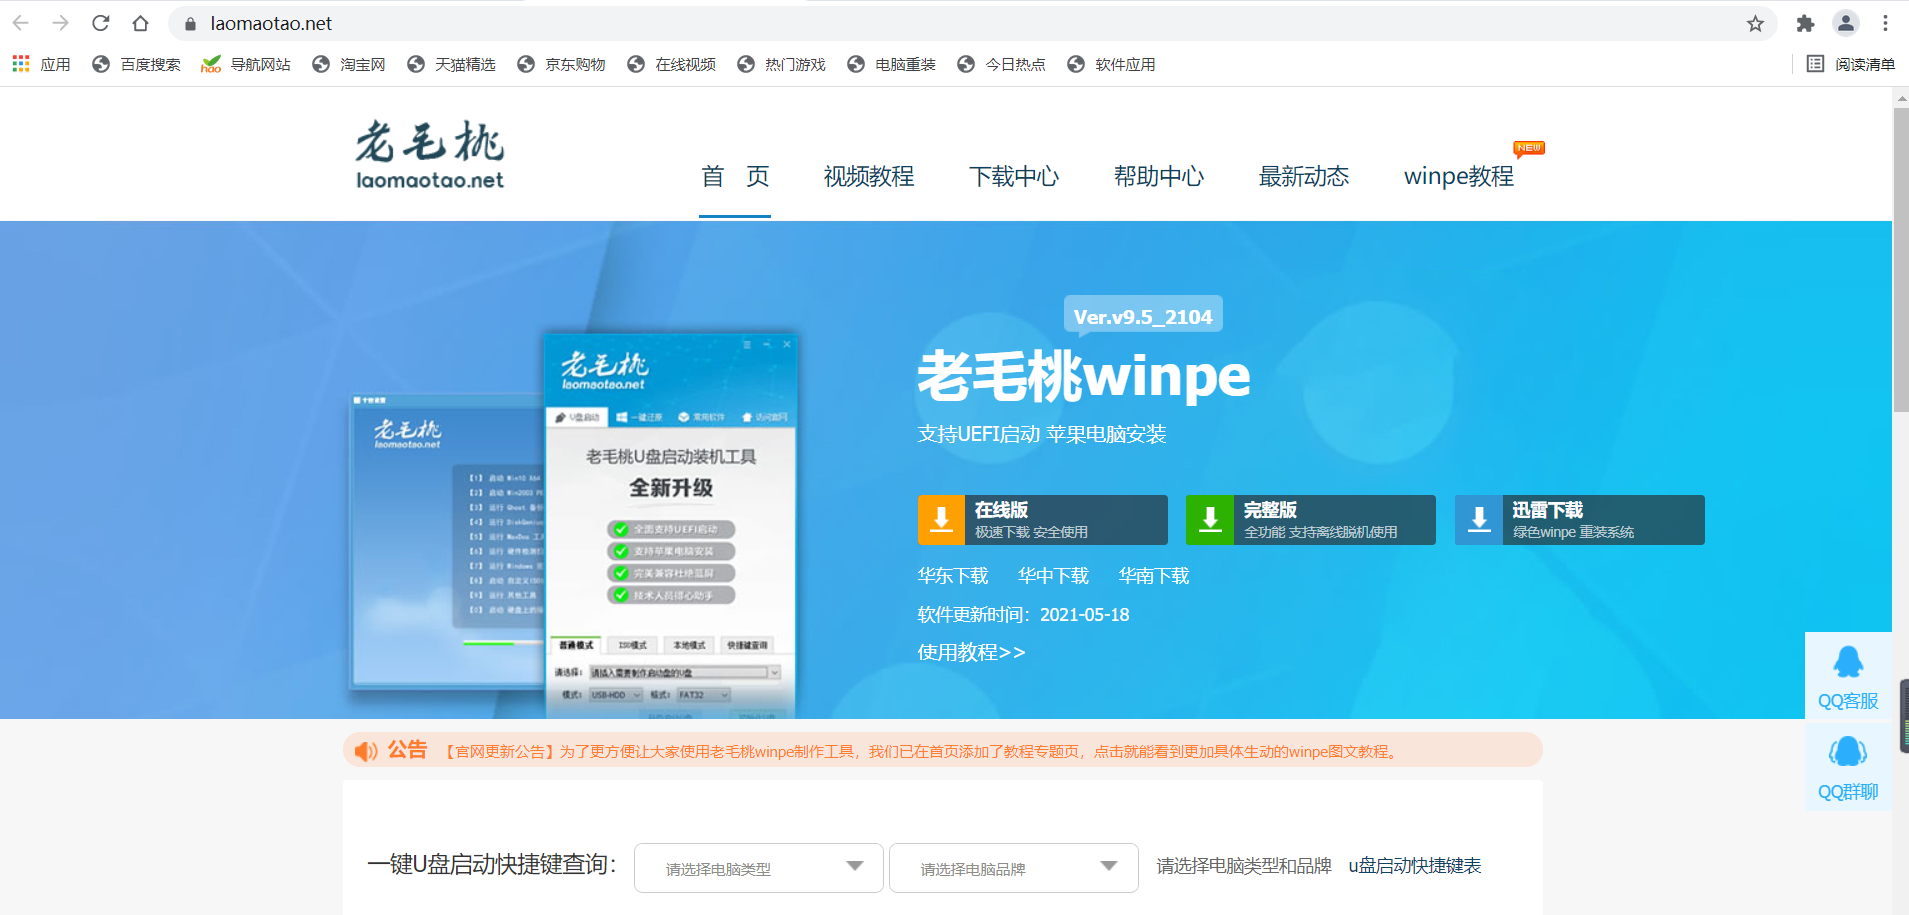Click the green download arrow icon

click(1210, 520)
